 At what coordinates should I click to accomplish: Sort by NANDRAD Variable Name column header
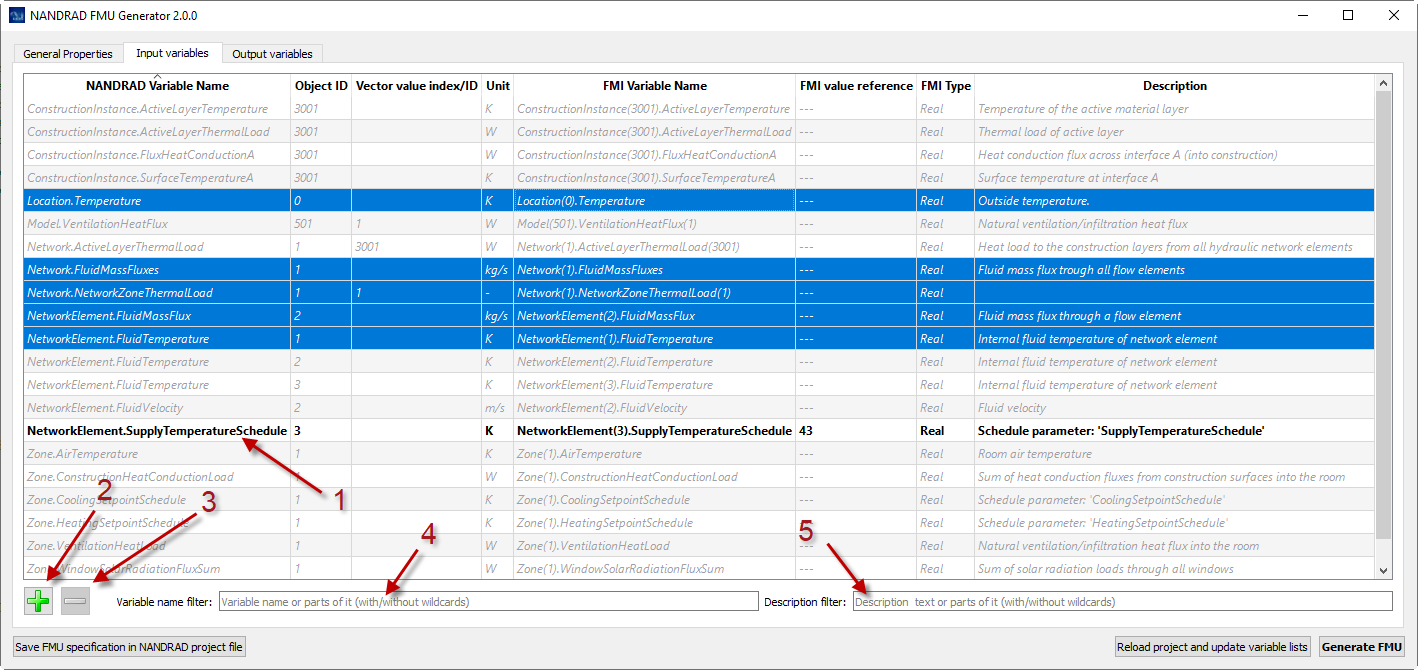157,86
